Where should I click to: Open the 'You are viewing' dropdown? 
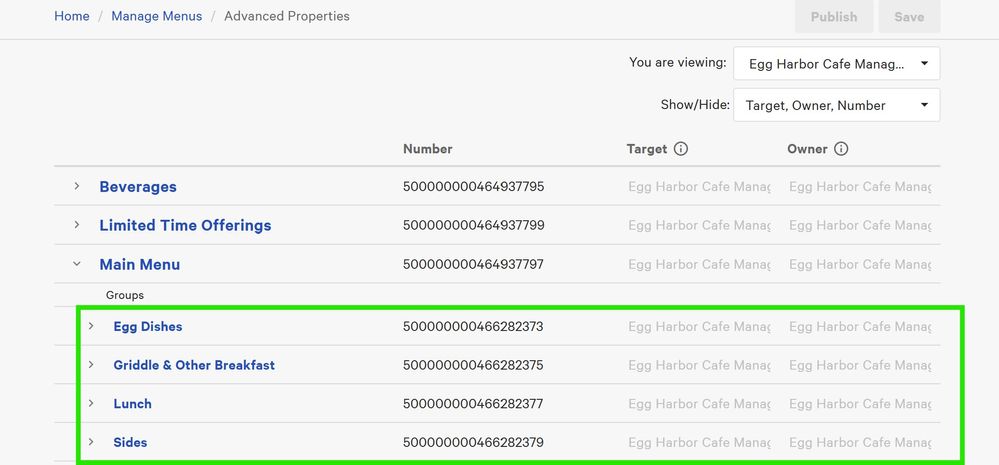[836, 64]
